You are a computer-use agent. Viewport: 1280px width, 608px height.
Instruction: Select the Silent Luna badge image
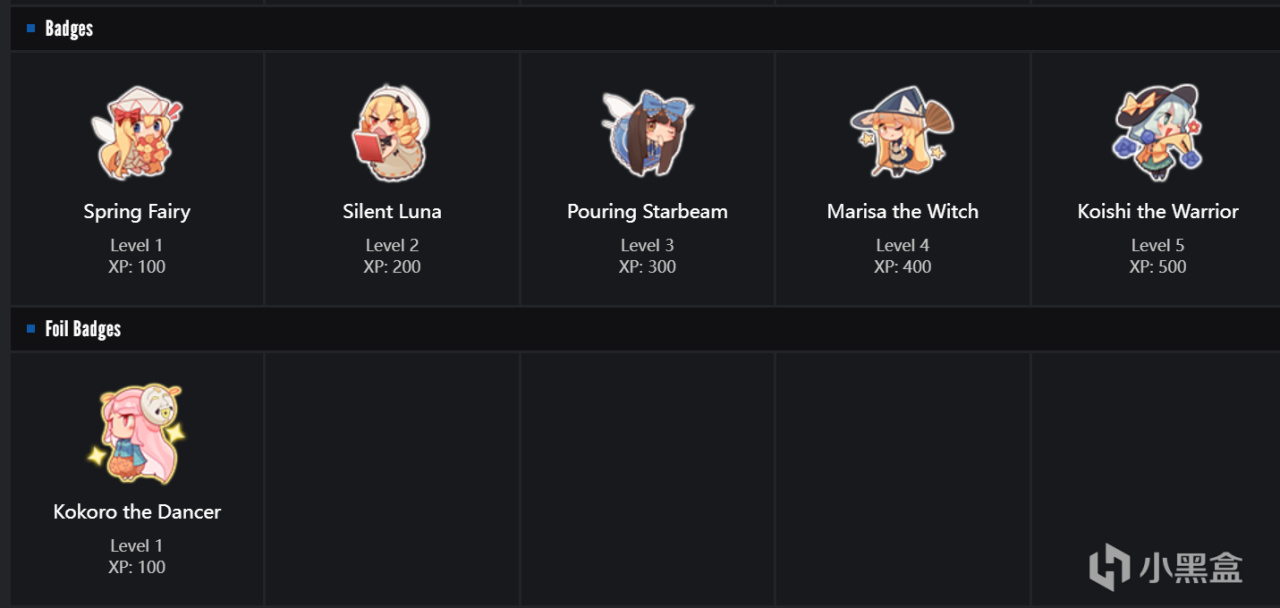coord(391,134)
